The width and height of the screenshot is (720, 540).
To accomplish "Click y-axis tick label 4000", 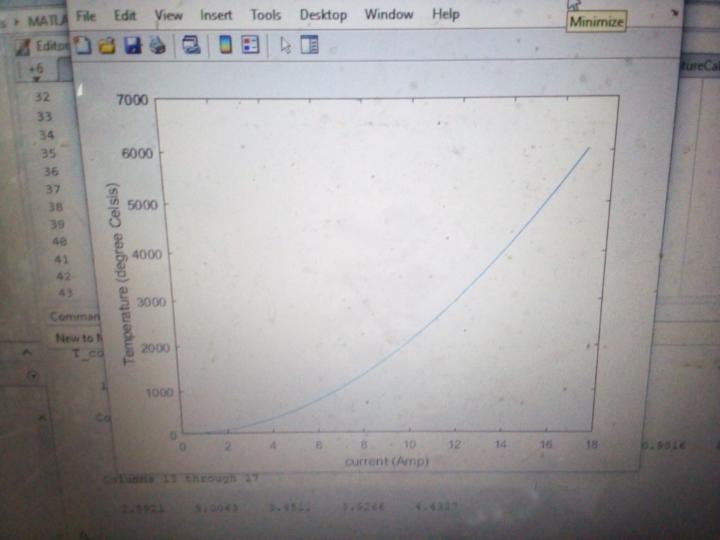I will (147, 254).
